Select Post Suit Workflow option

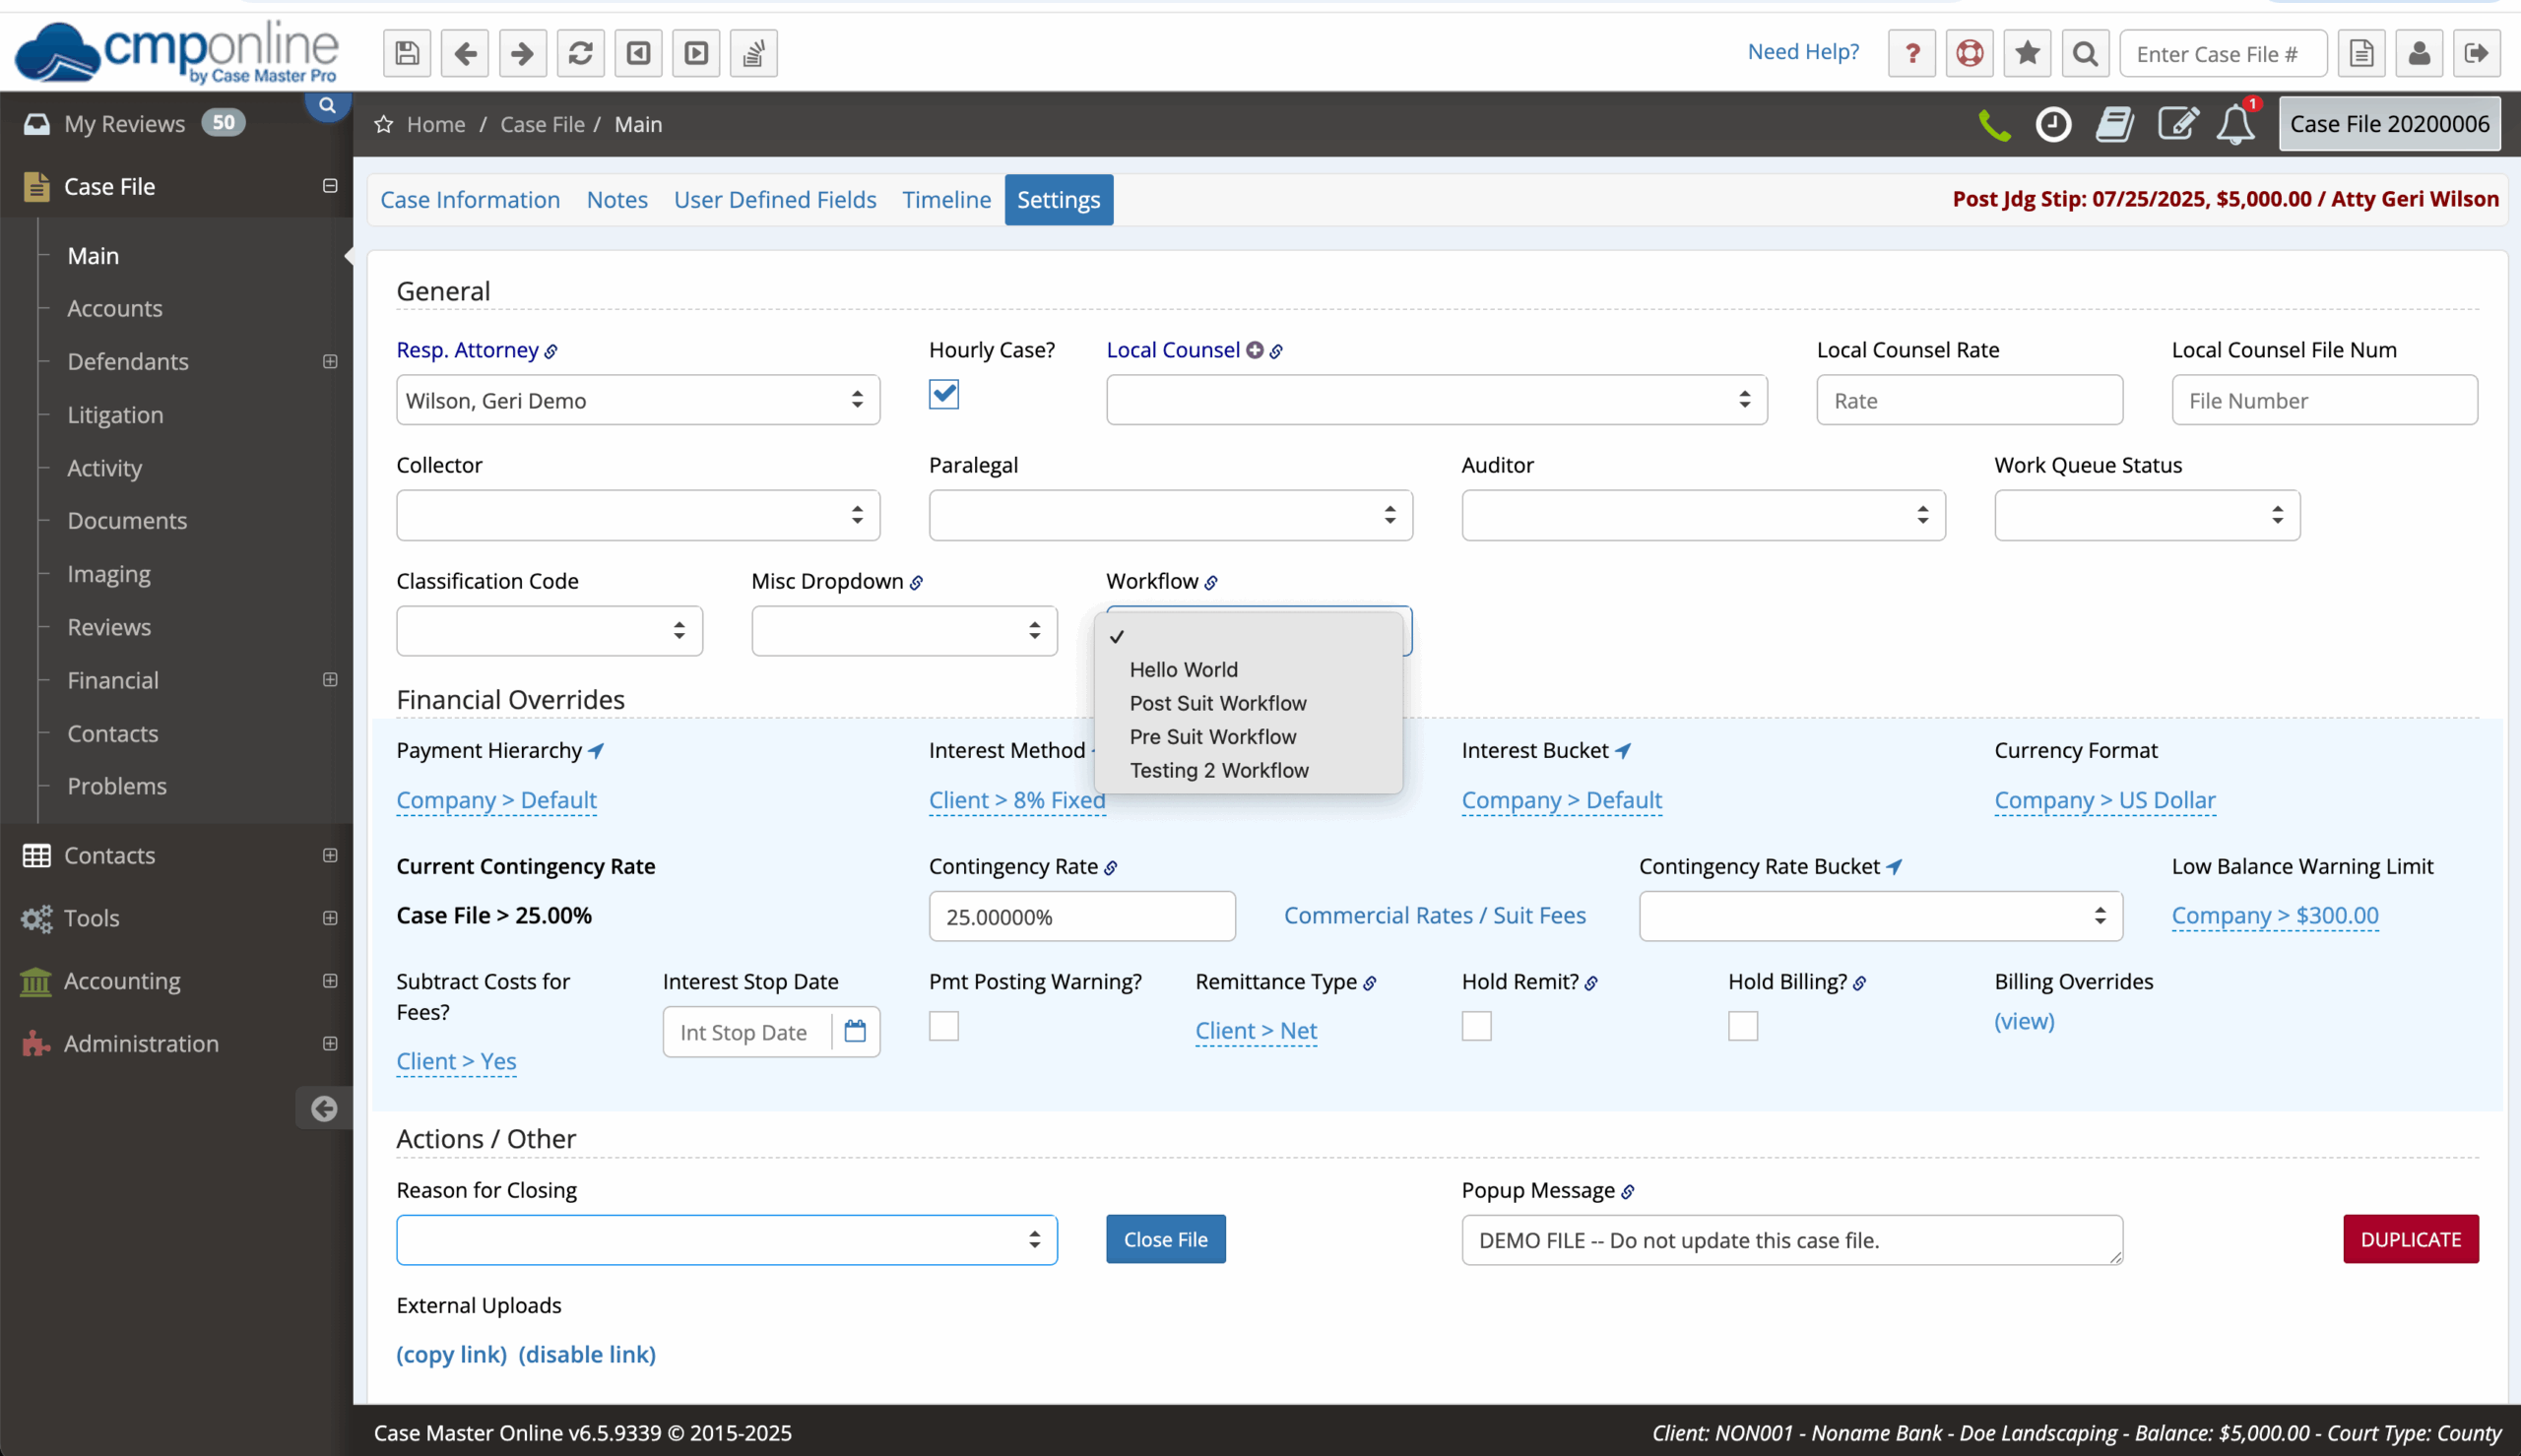(x=1217, y=703)
